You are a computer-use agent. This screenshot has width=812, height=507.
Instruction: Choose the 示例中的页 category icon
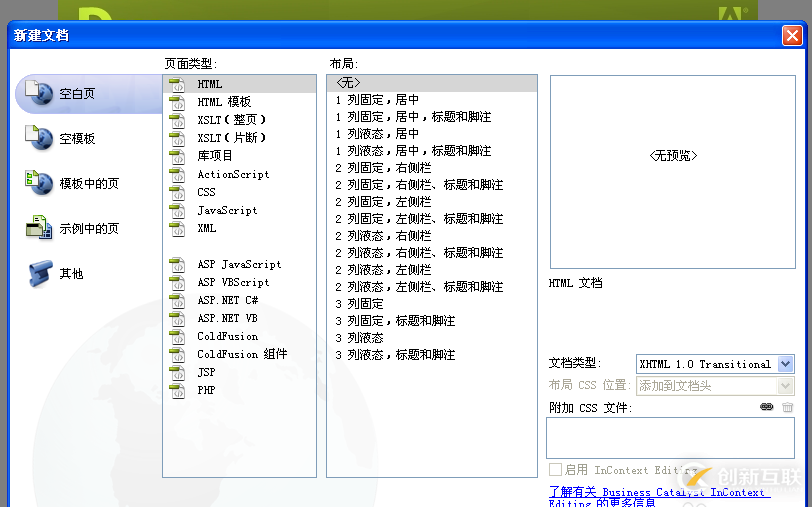coord(39,228)
